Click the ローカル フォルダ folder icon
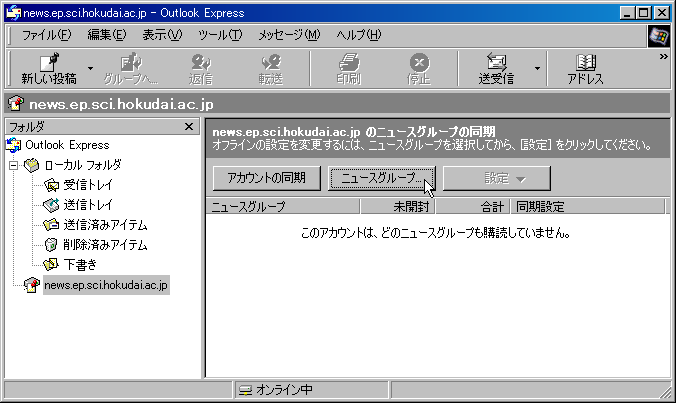The height and width of the screenshot is (403, 676). tap(31, 165)
